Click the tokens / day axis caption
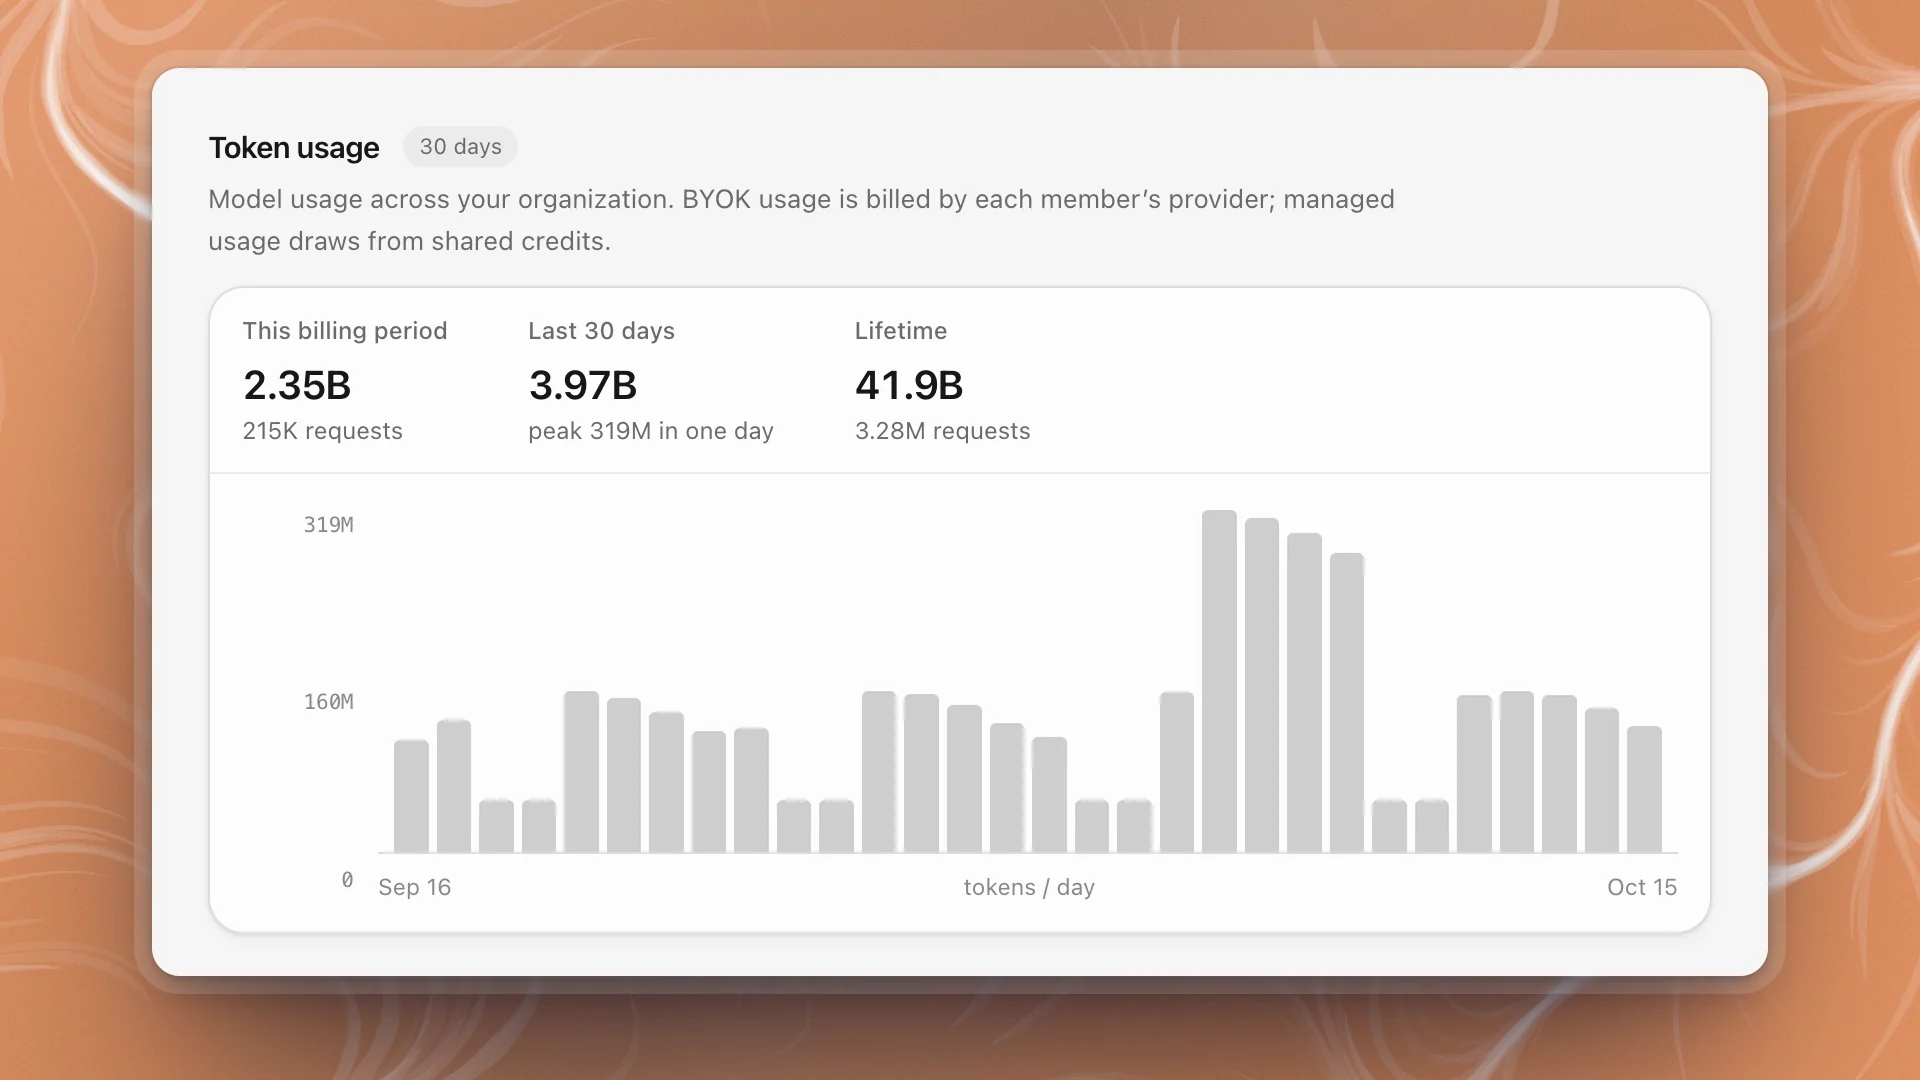The height and width of the screenshot is (1080, 1920). 1029,887
